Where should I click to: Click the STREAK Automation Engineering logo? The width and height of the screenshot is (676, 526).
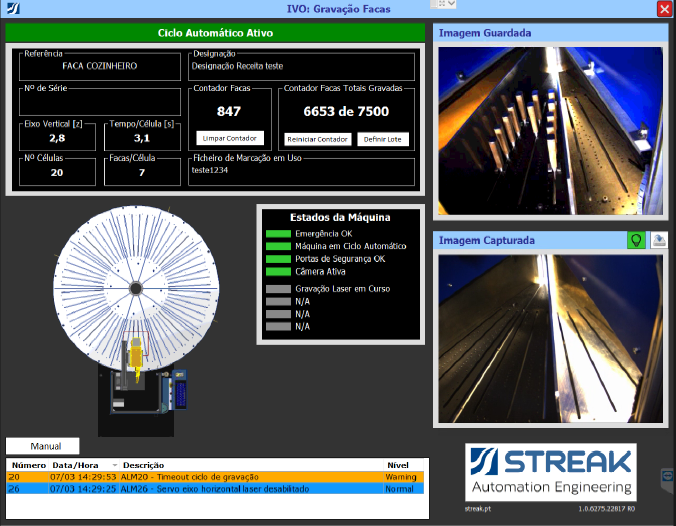551,471
